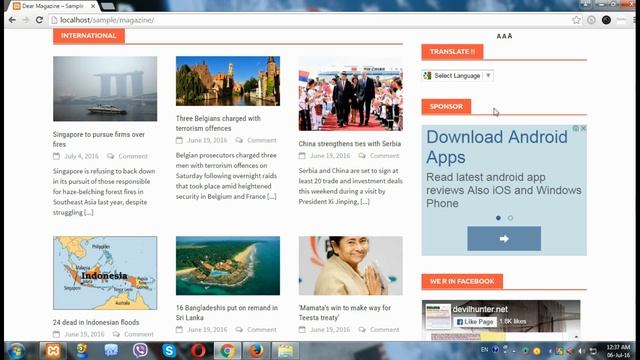The image size is (640, 360).
Task: Open the file explorer taskbar icon
Action: point(285,351)
